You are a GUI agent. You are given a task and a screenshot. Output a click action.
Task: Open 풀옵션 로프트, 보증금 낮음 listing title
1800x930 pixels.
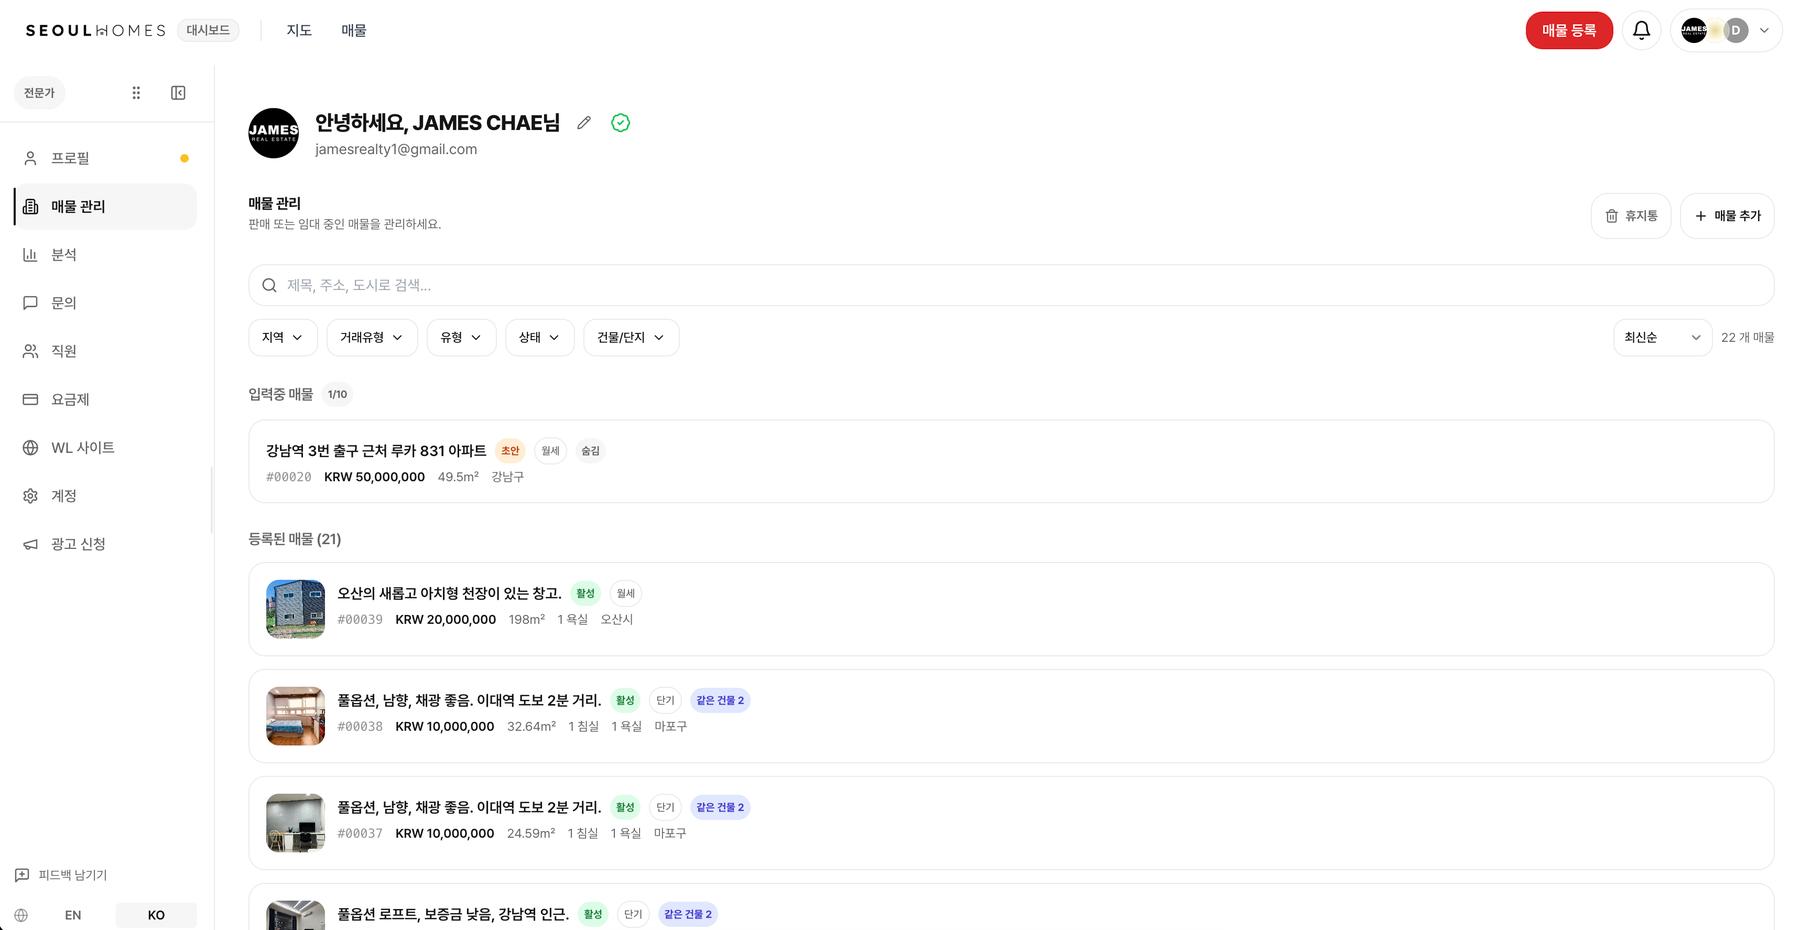tap(453, 915)
